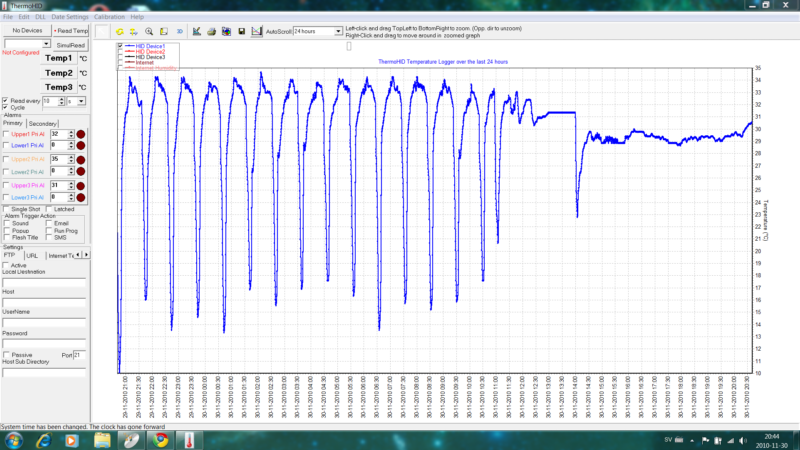
Task: Click the Host input field
Action: [x=44, y=301]
